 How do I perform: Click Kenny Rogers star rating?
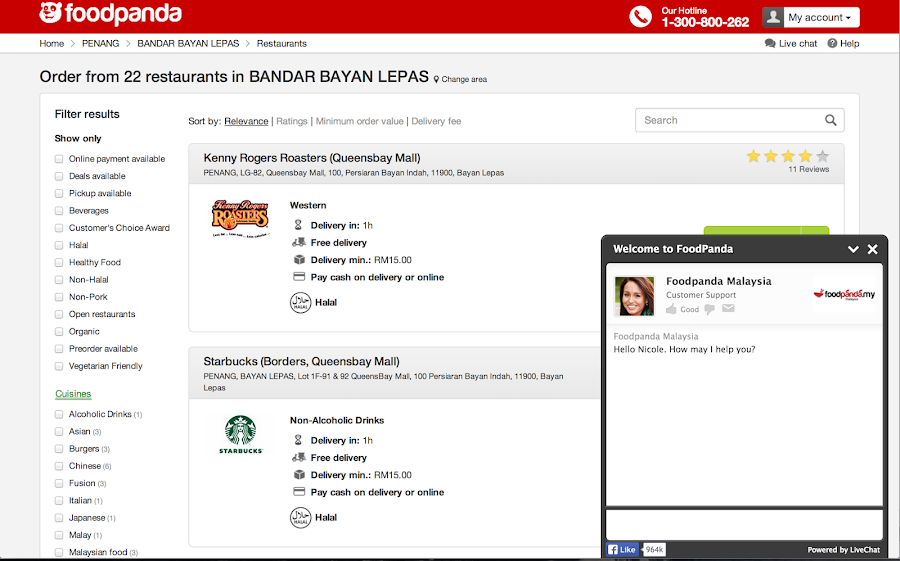click(x=788, y=156)
